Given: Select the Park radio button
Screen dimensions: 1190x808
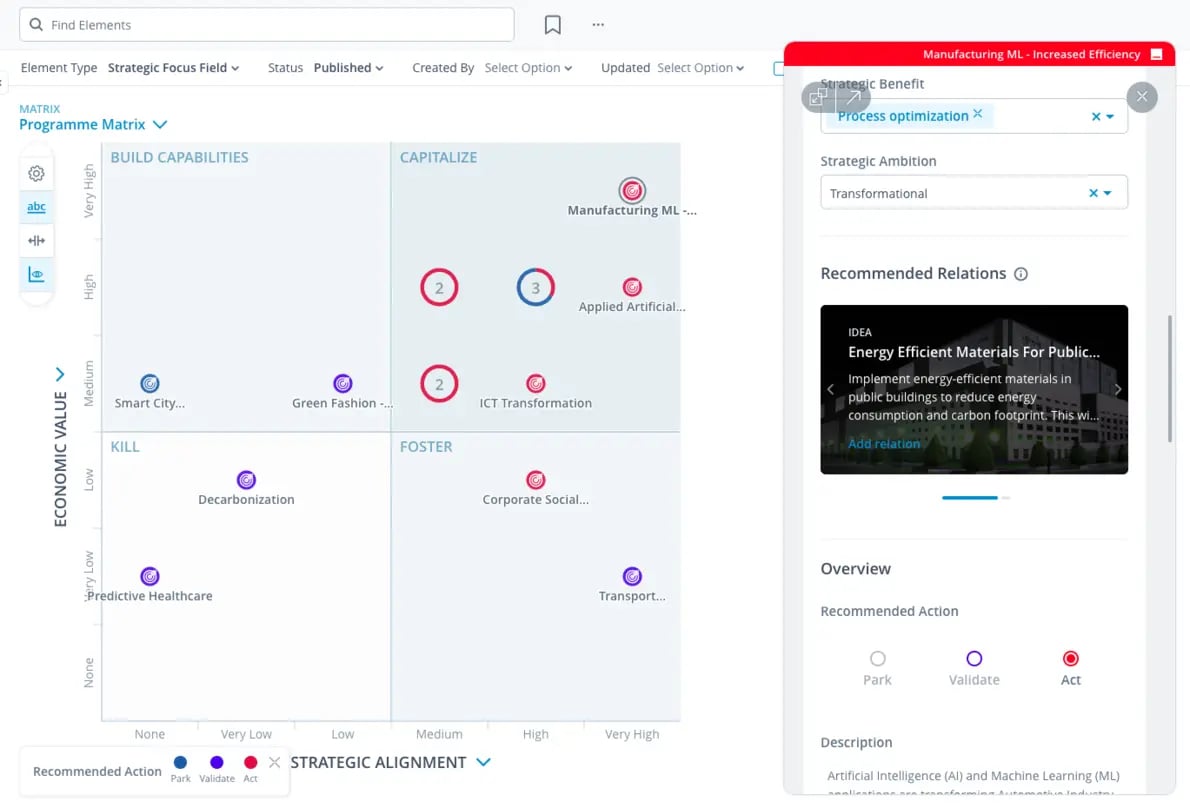Looking at the screenshot, I should click(x=877, y=658).
